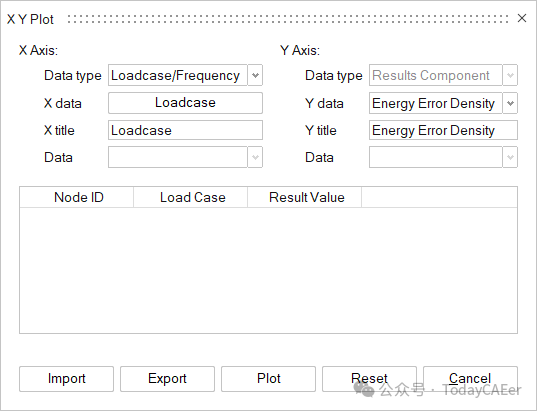This screenshot has height=411, width=537.
Task: Select the Energy Error Density Y data box
Action: click(436, 103)
